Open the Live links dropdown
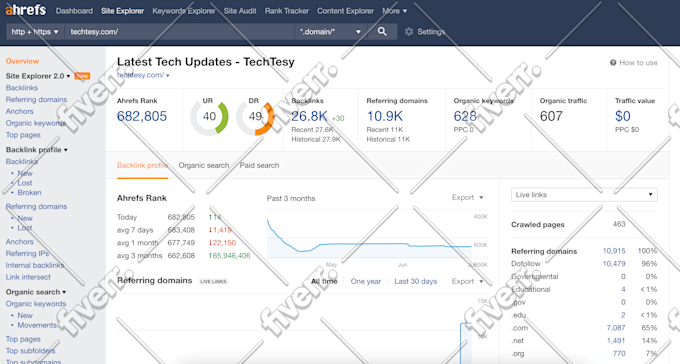The width and height of the screenshot is (680, 364). click(x=584, y=194)
